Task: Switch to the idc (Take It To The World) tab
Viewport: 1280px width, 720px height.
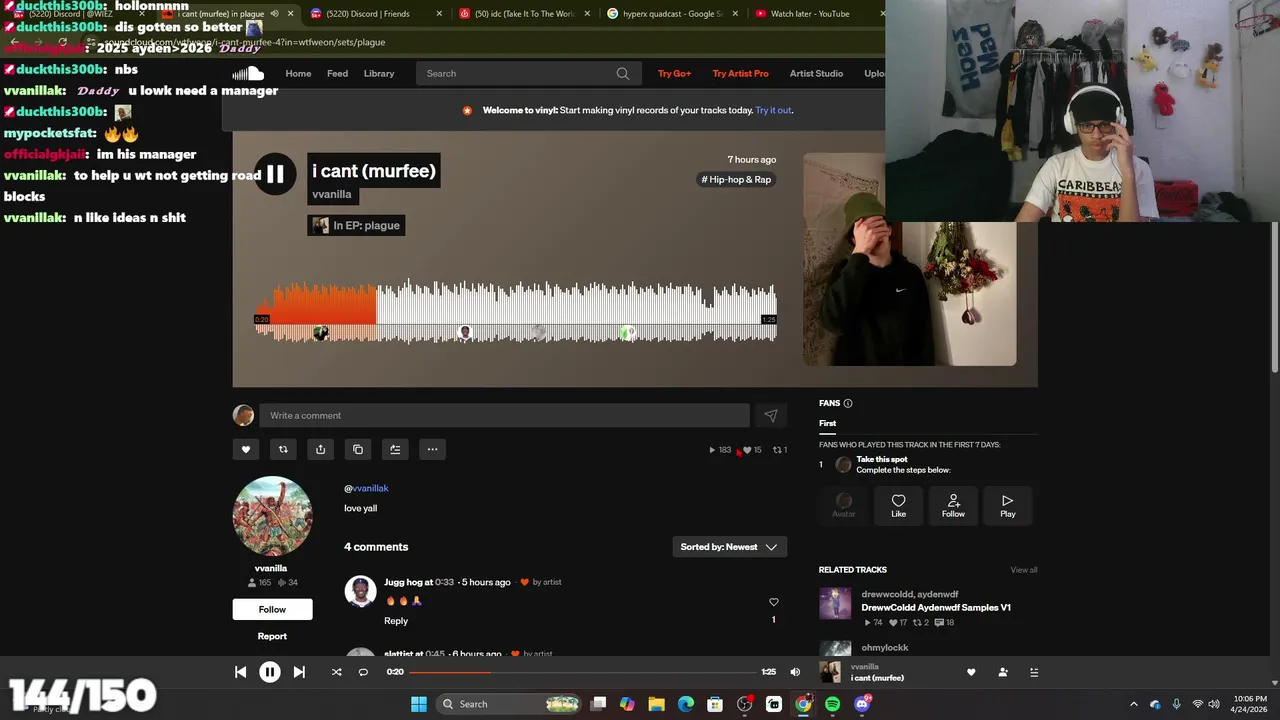Action: 523,14
